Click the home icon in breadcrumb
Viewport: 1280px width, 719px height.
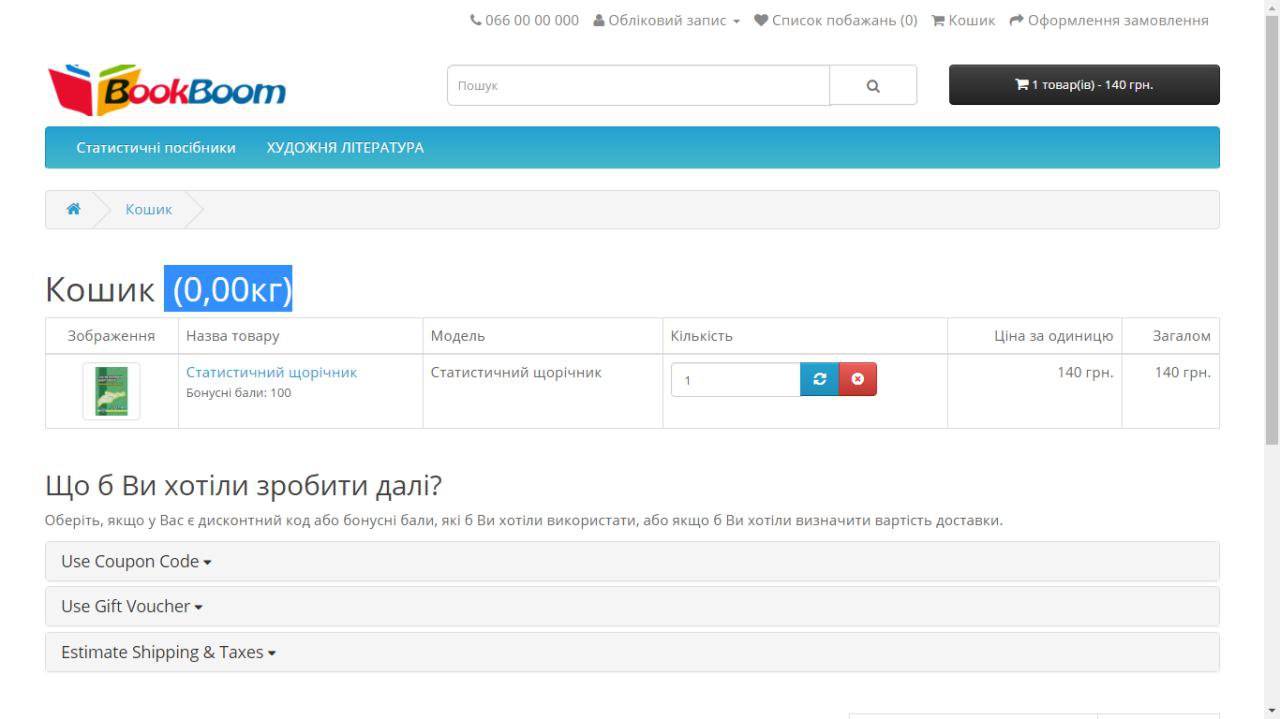point(73,209)
